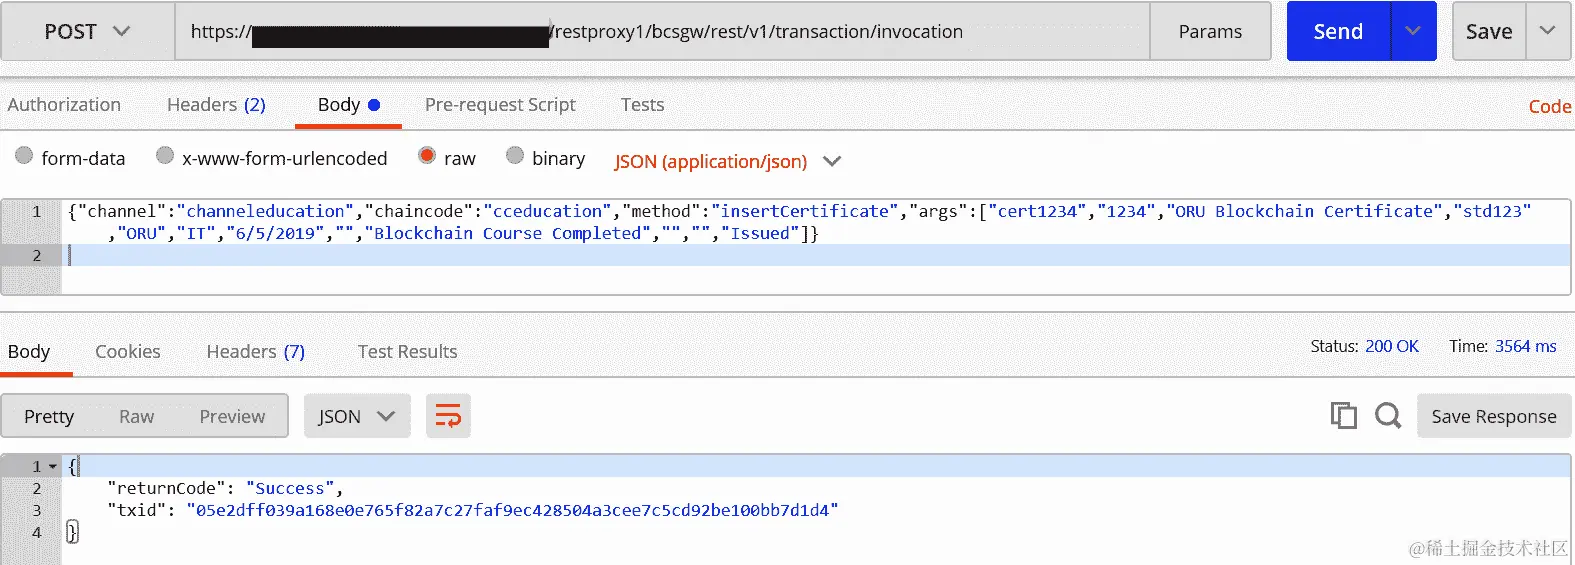Open the request Headers (2) tab

(216, 105)
